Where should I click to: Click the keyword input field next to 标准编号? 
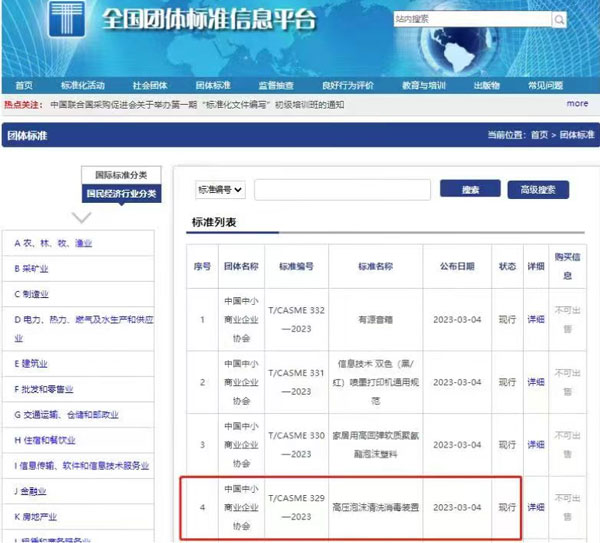pyautogui.click(x=341, y=189)
